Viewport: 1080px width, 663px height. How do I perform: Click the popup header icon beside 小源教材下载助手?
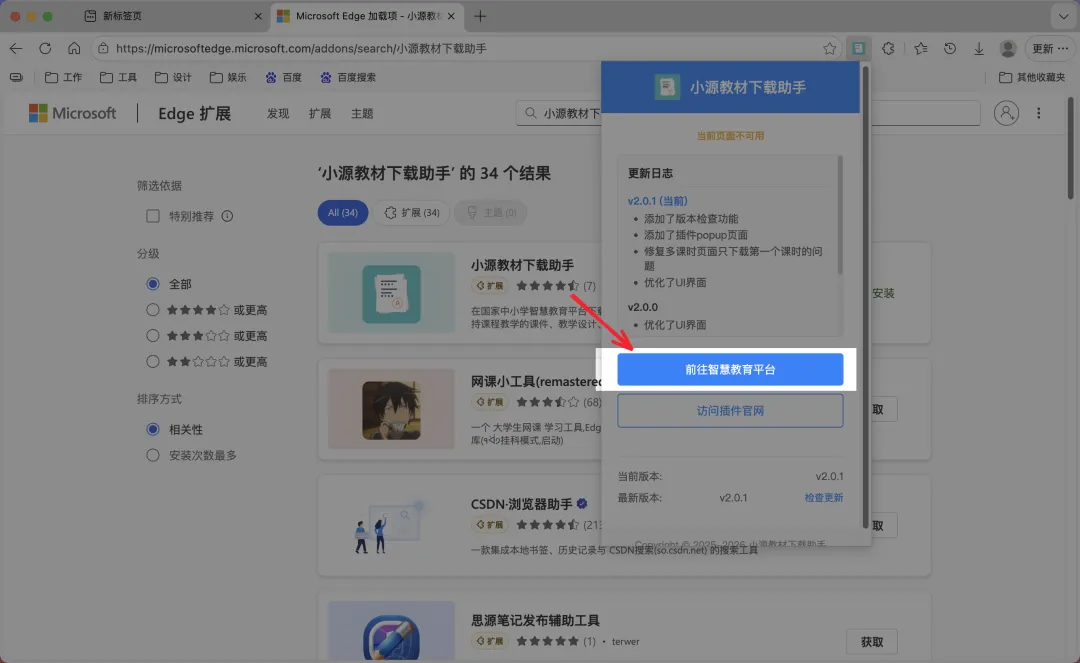[667, 87]
